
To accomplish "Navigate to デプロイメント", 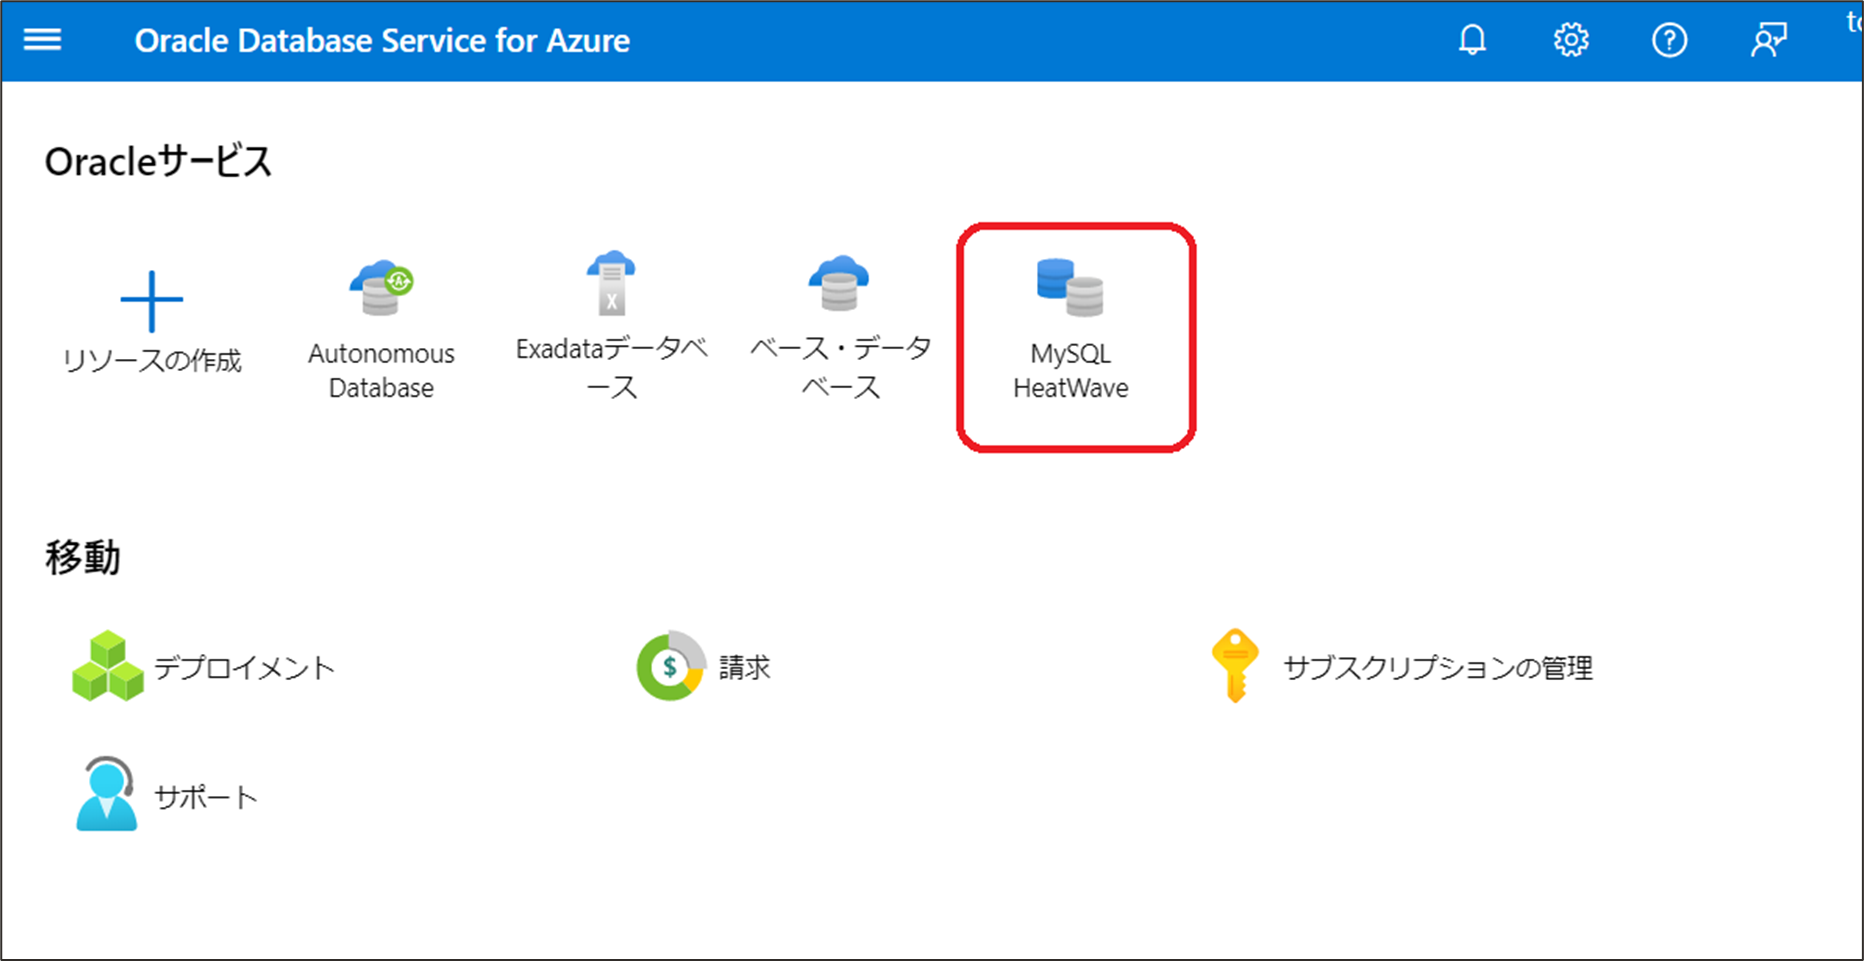I will [x=244, y=667].
